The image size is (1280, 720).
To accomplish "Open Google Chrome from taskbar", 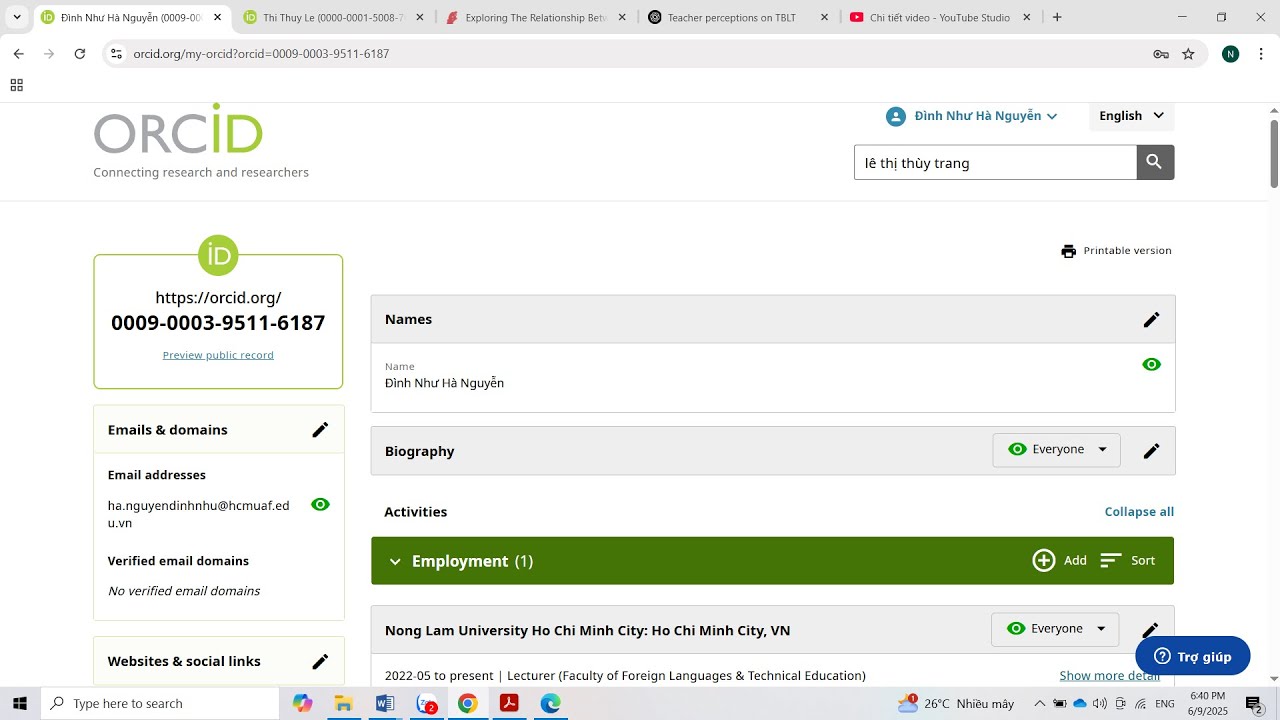I will coord(467,704).
